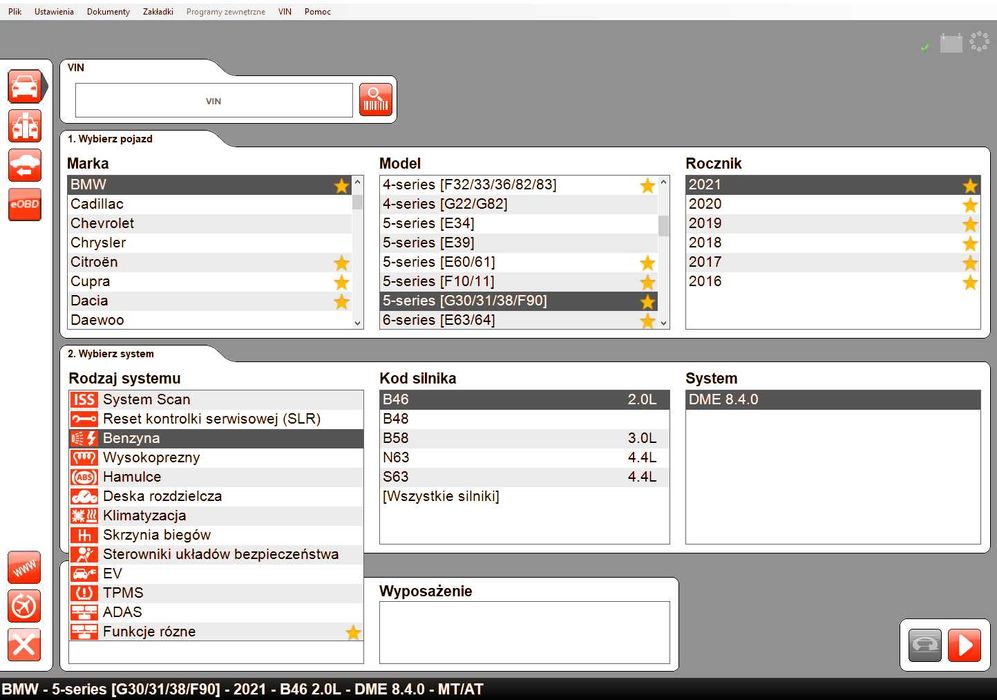Select Reset kontrolki serwisowej (SLR)
Screen dimensions: 997x700
(x=216, y=418)
